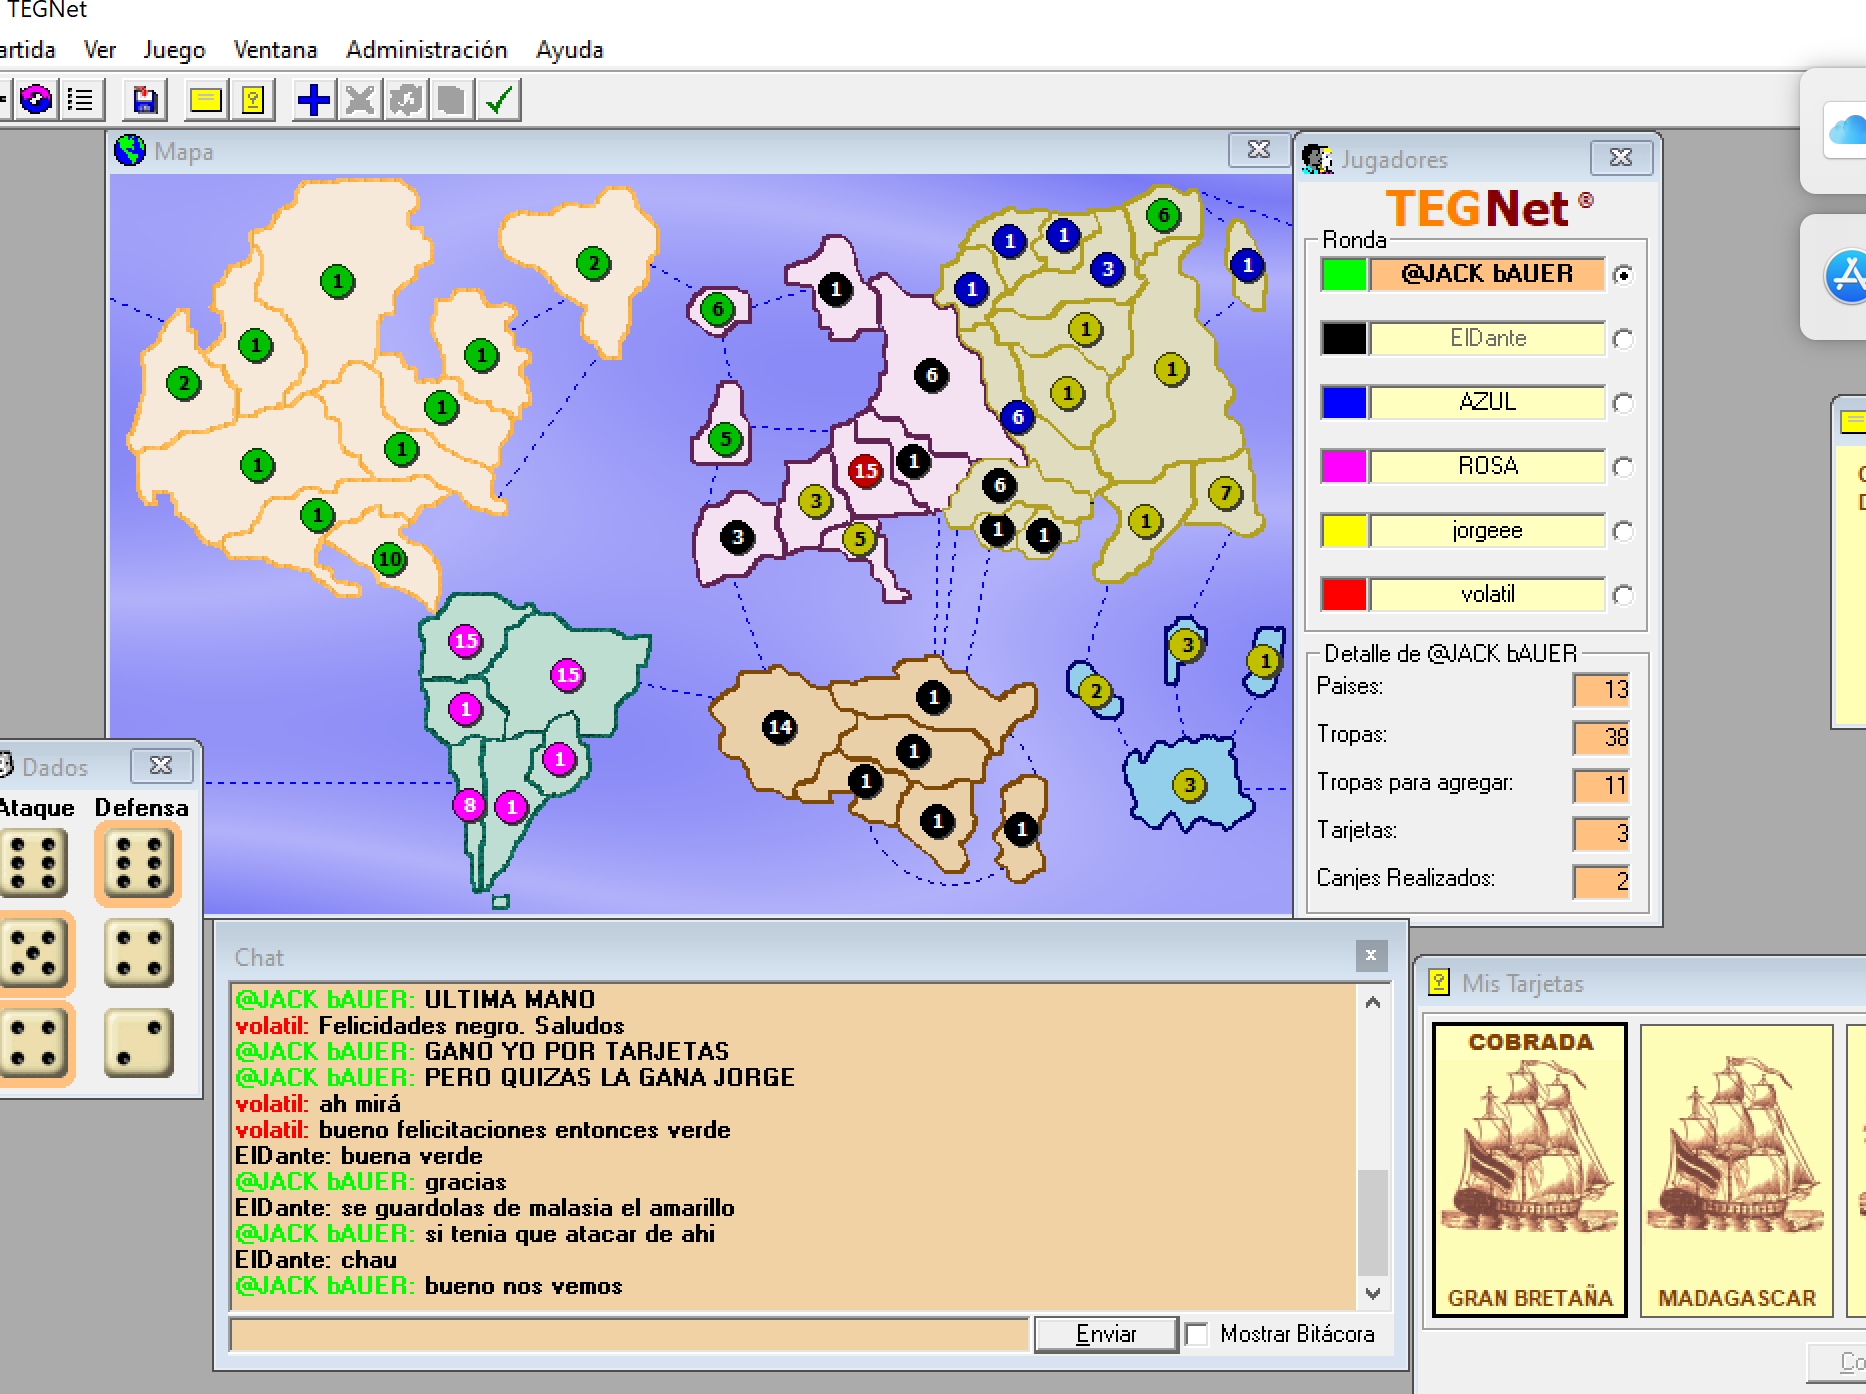Image resolution: width=1866 pixels, height=1394 pixels.
Task: Click the Tropas para agregar value 11
Action: point(1601,786)
